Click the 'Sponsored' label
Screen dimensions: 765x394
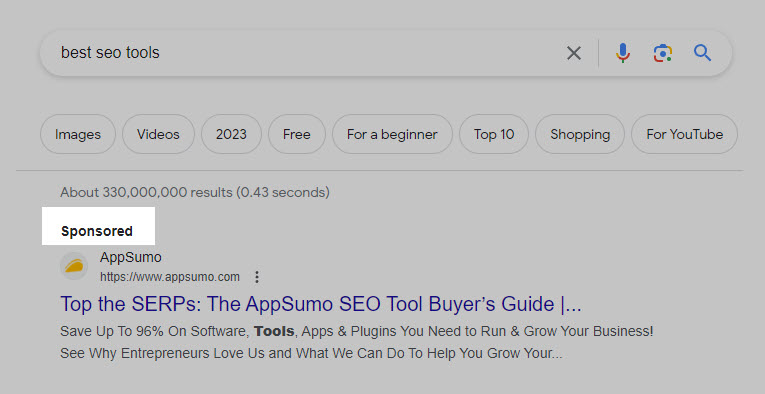tap(97, 231)
